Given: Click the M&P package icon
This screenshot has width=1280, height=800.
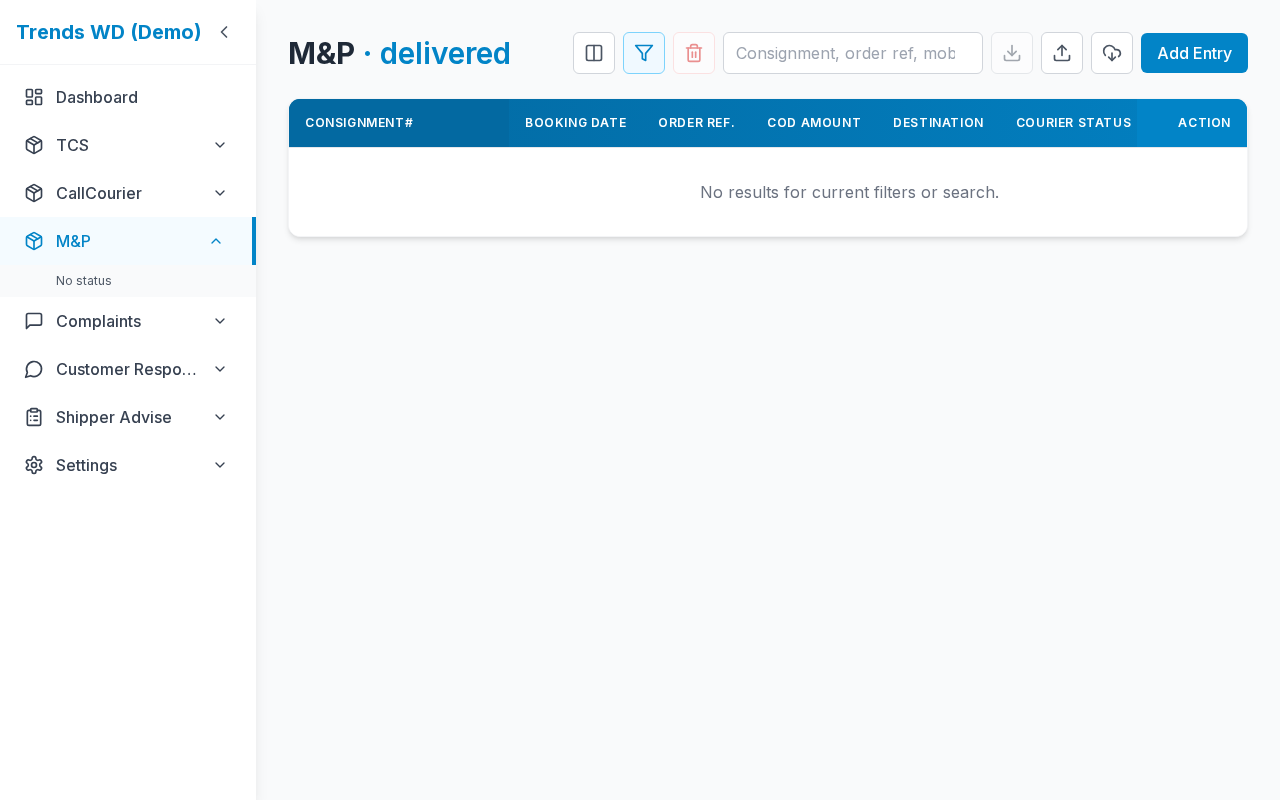Looking at the screenshot, I should 34,241.
